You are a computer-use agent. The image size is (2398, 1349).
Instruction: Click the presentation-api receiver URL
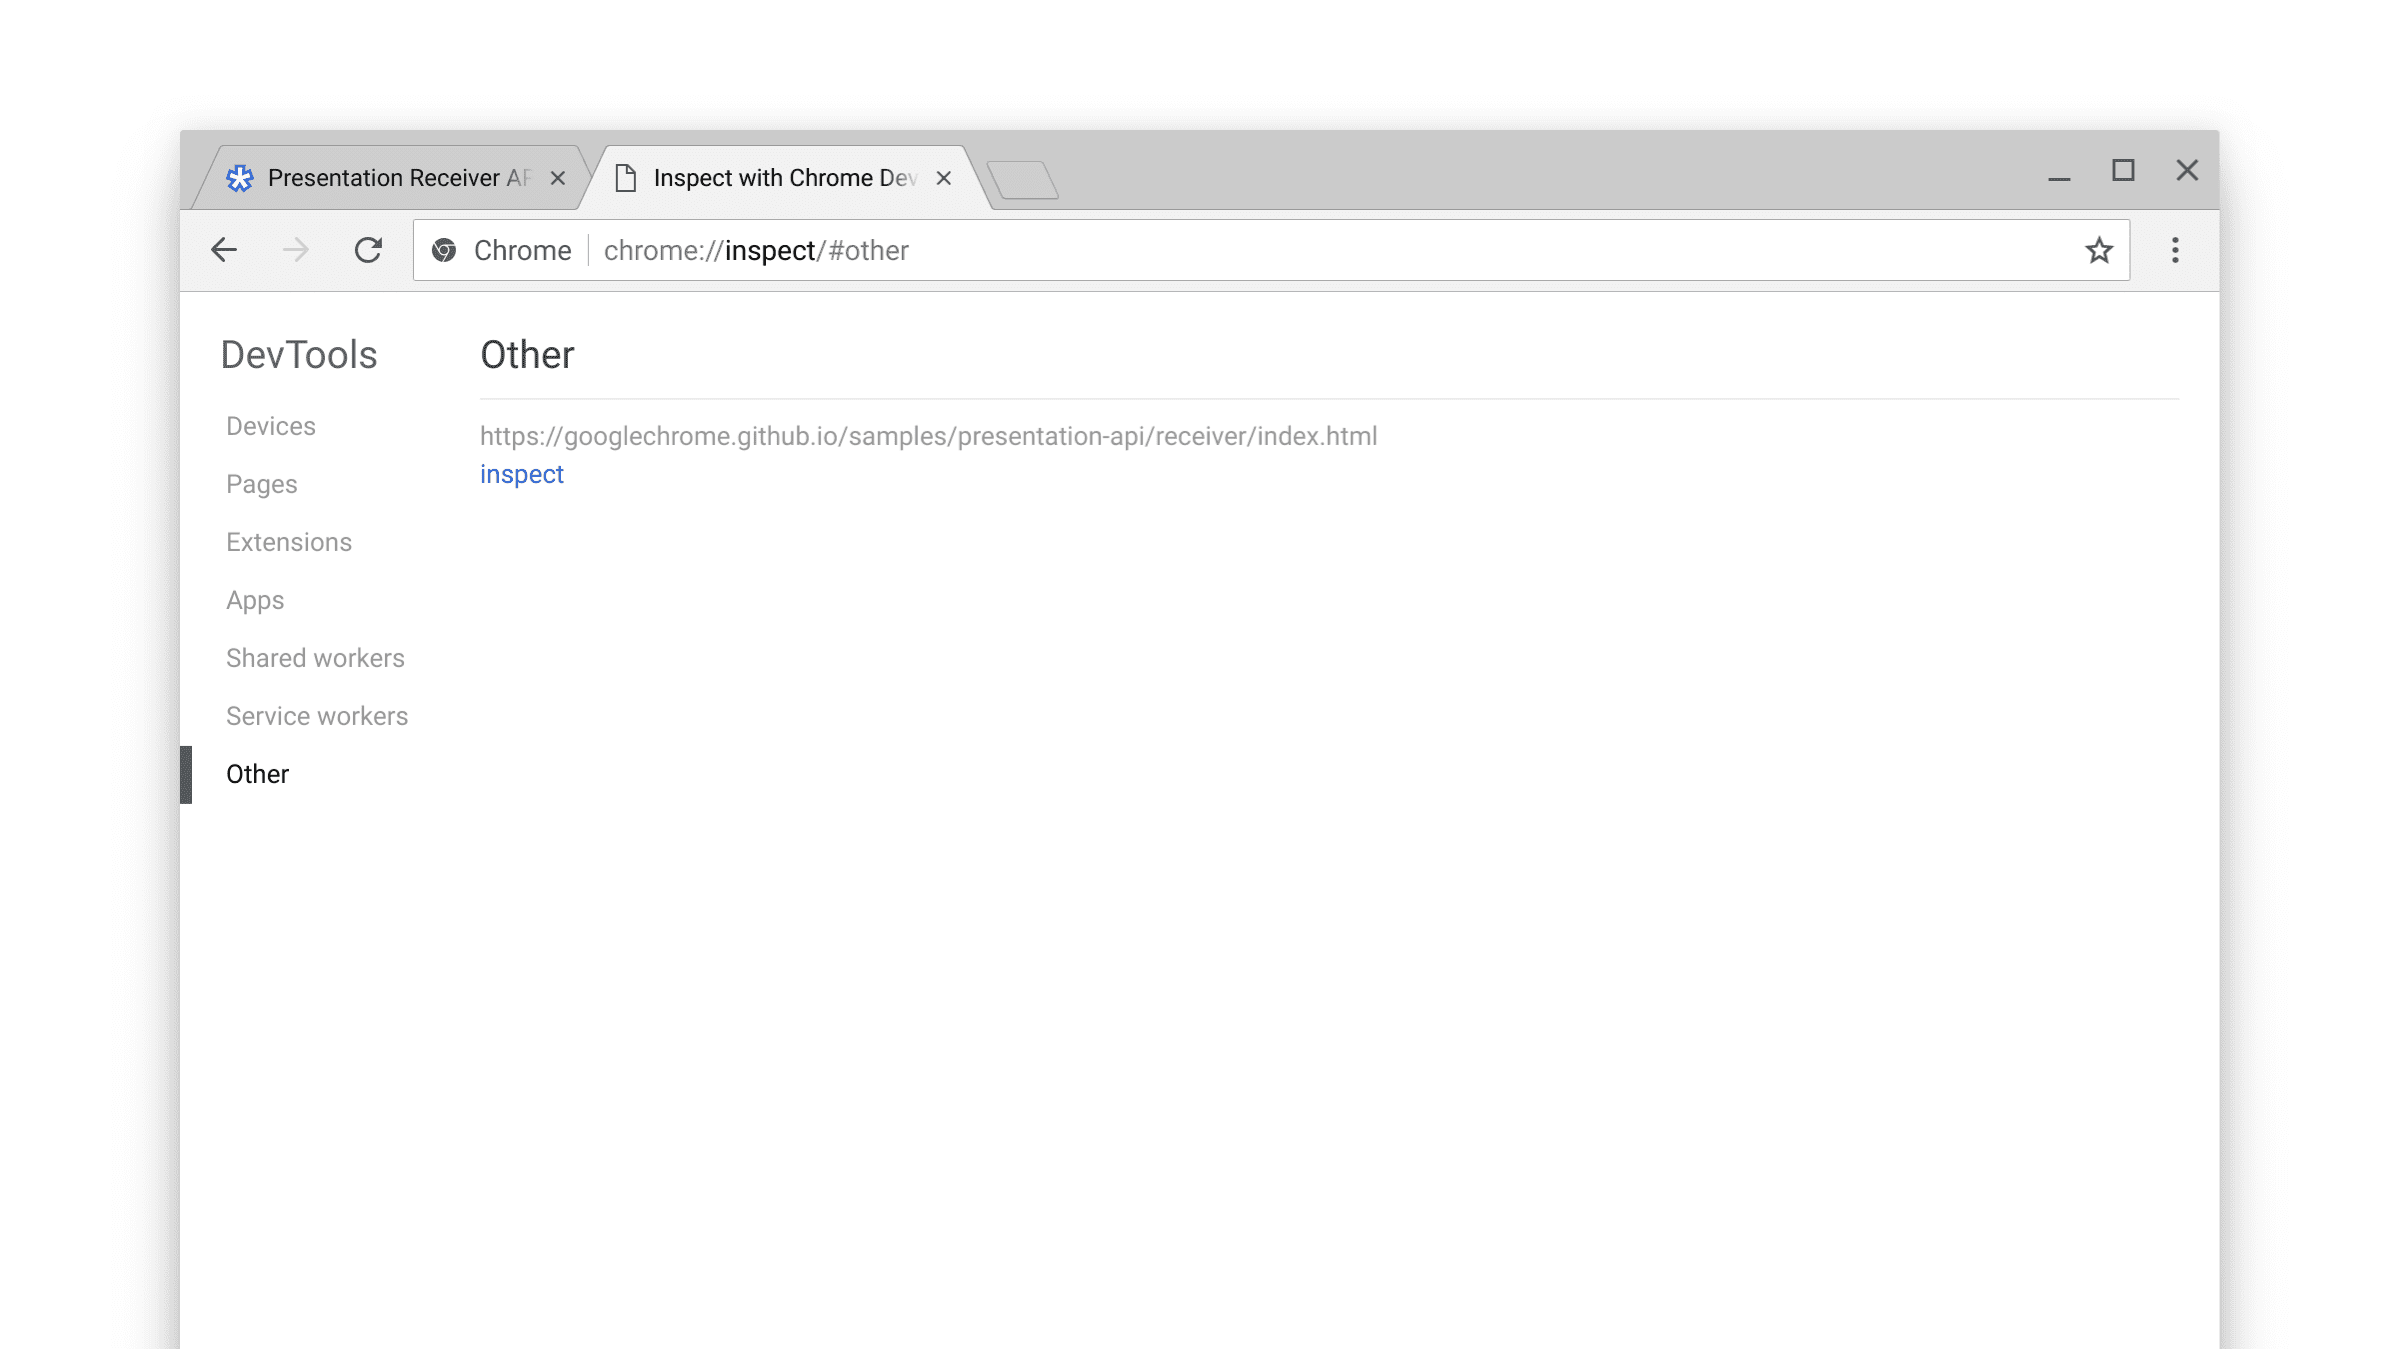click(927, 435)
